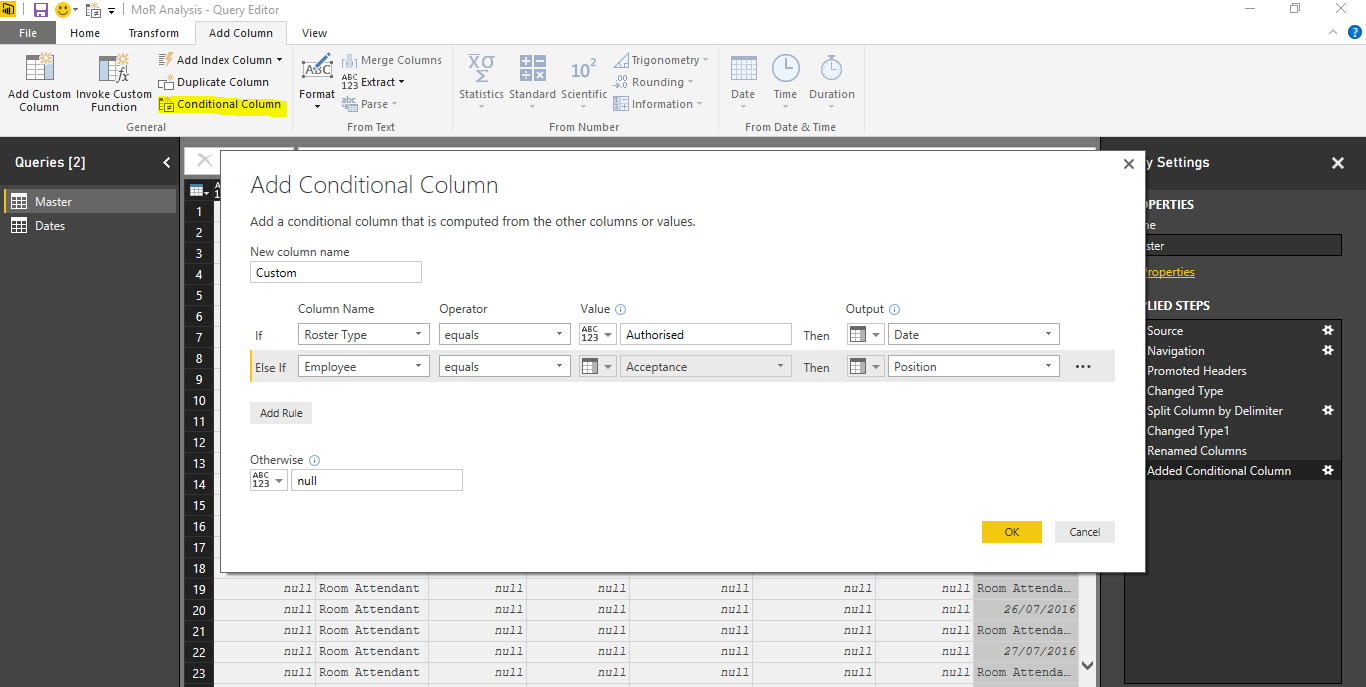Open value type selector beside Acceptance

tap(598, 367)
